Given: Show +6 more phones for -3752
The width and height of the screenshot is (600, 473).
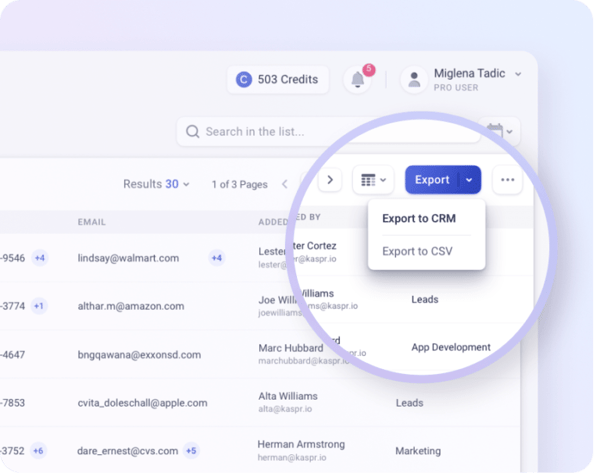Looking at the screenshot, I should pyautogui.click(x=38, y=451).
